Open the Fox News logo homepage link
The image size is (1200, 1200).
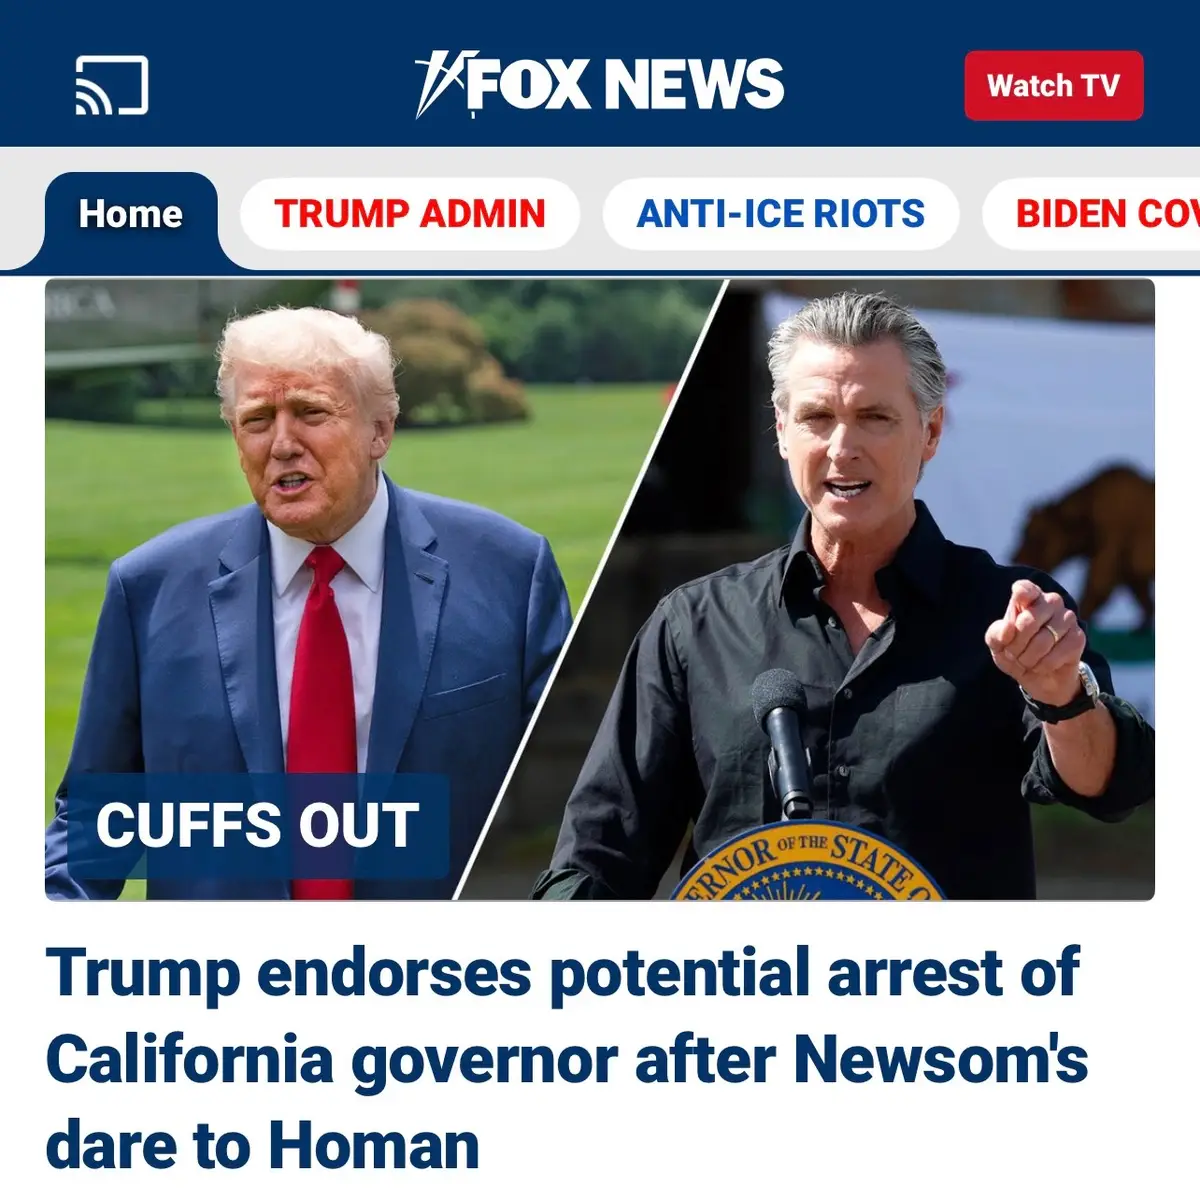(600, 84)
